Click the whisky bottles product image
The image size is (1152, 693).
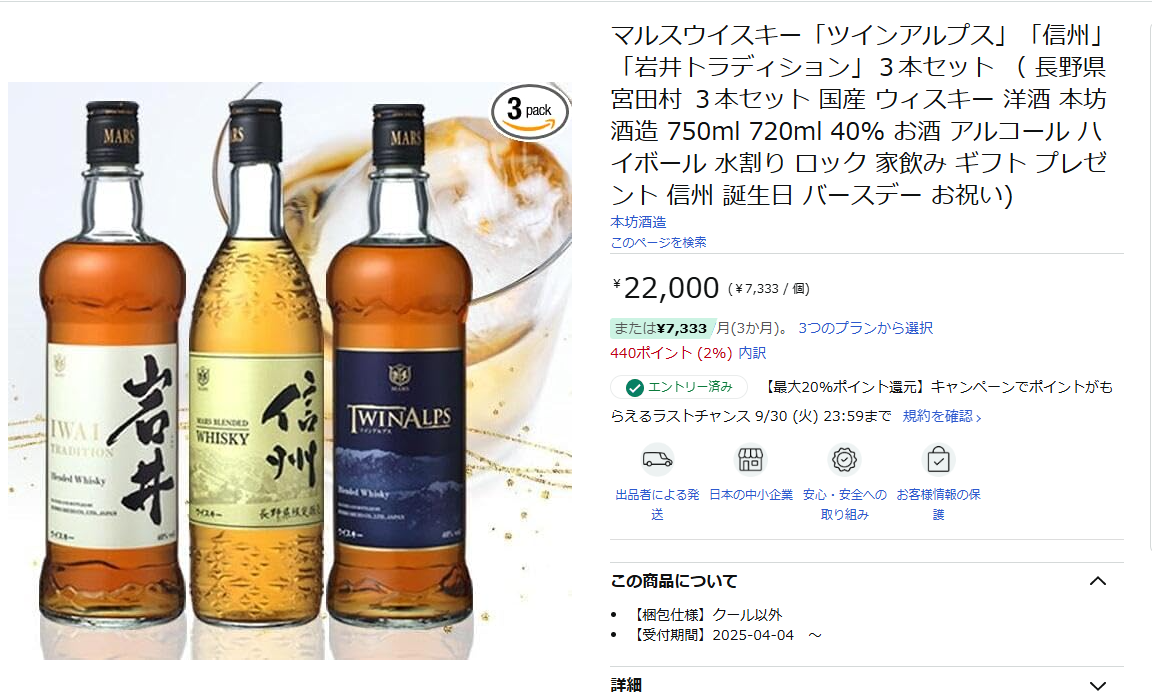(x=289, y=371)
